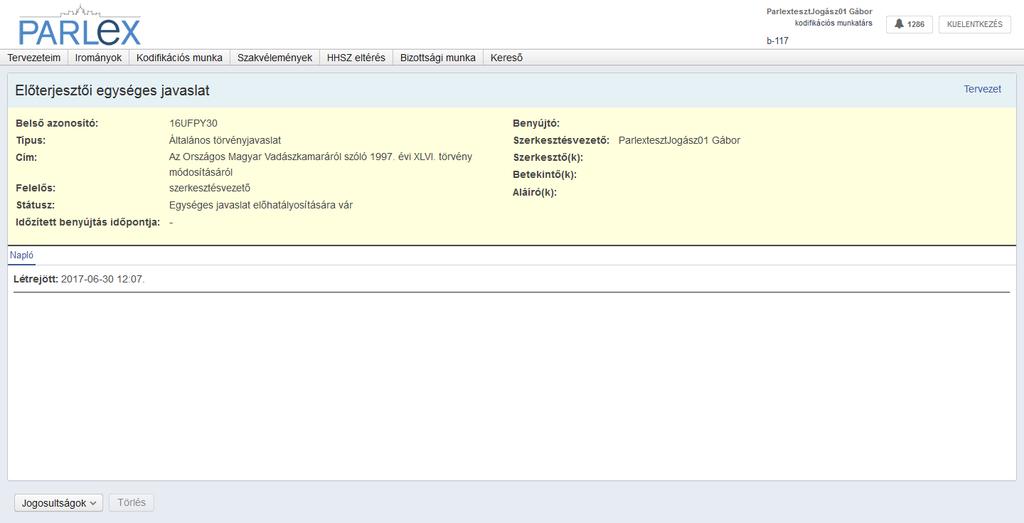Open the Irományok menu

click(x=99, y=57)
